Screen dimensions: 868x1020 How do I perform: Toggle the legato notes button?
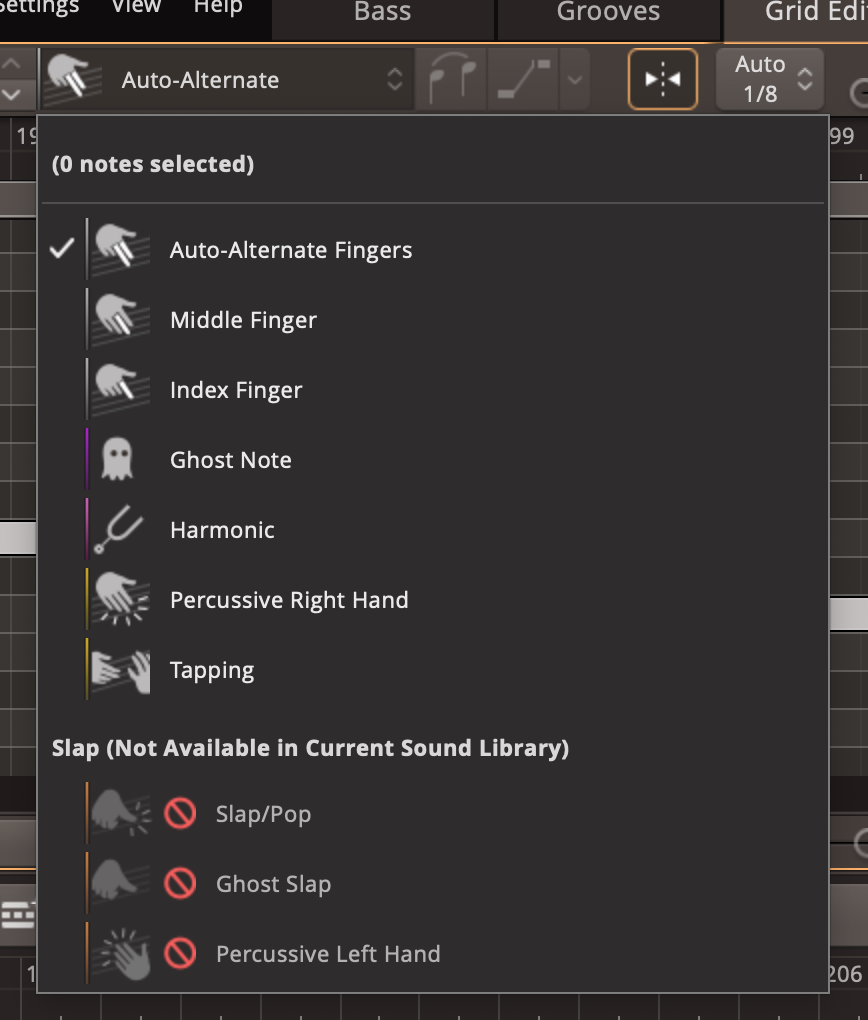click(450, 79)
